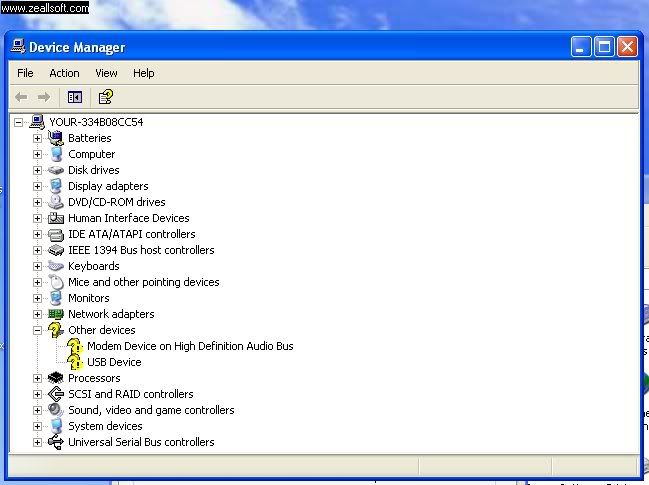This screenshot has width=649, height=485.
Task: Select Modem Device on High Definition Audio Bus
Action: (x=190, y=346)
